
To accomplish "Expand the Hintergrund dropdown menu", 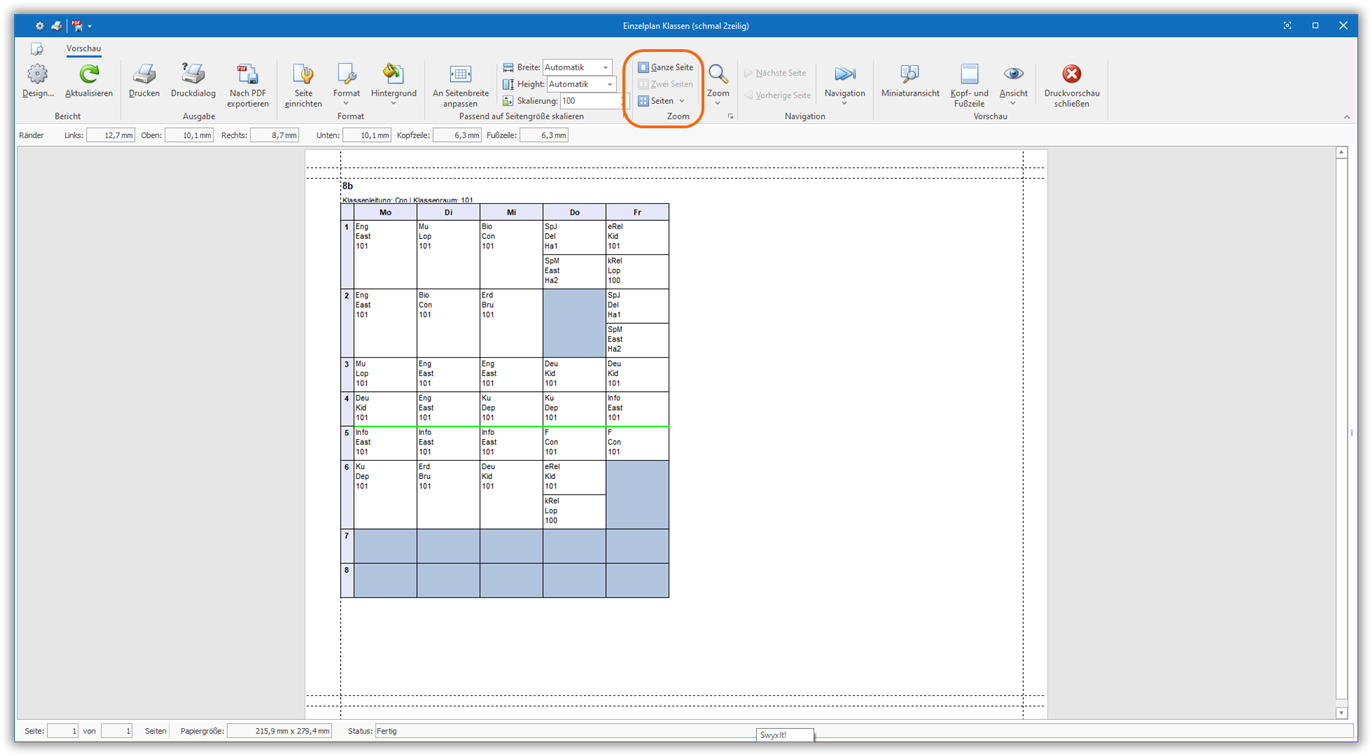I will [x=393, y=85].
